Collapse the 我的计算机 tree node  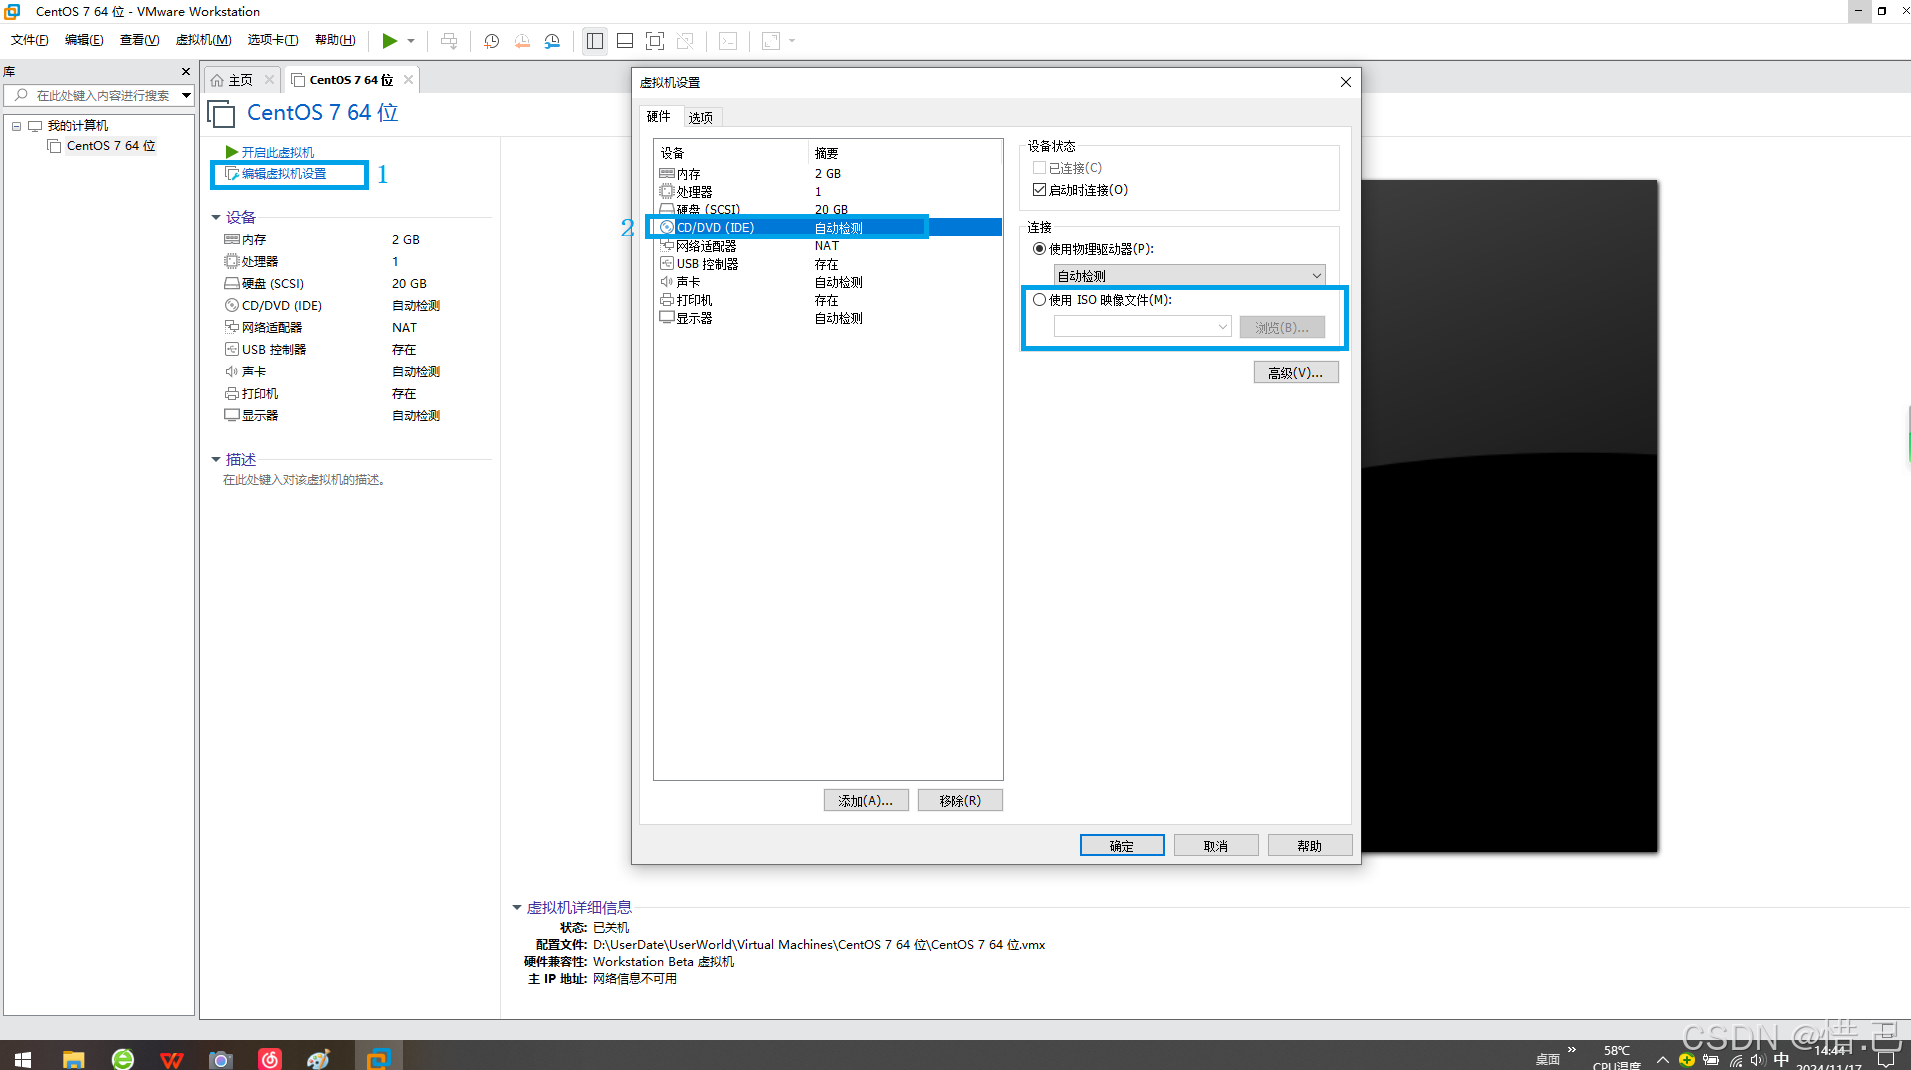point(16,126)
